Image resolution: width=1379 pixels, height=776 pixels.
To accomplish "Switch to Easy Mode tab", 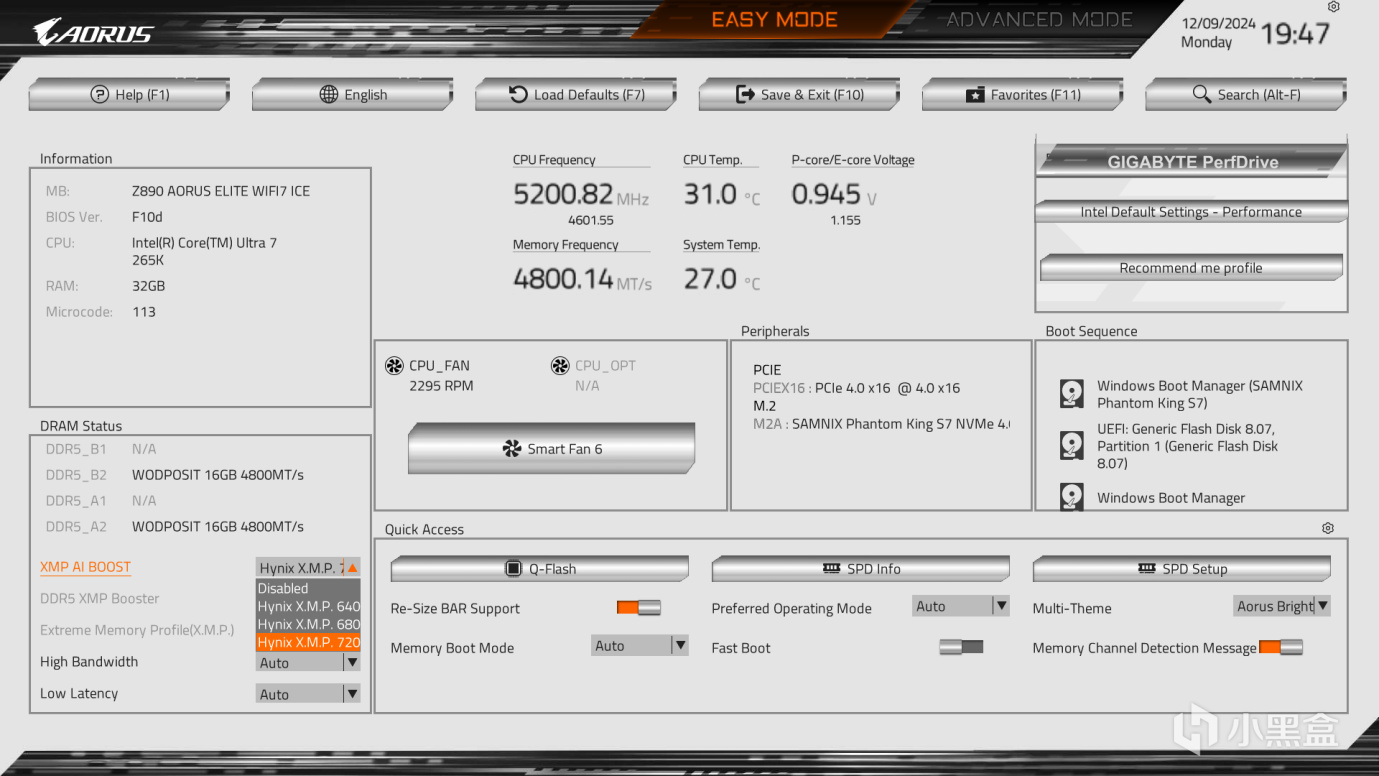I will pos(774,19).
